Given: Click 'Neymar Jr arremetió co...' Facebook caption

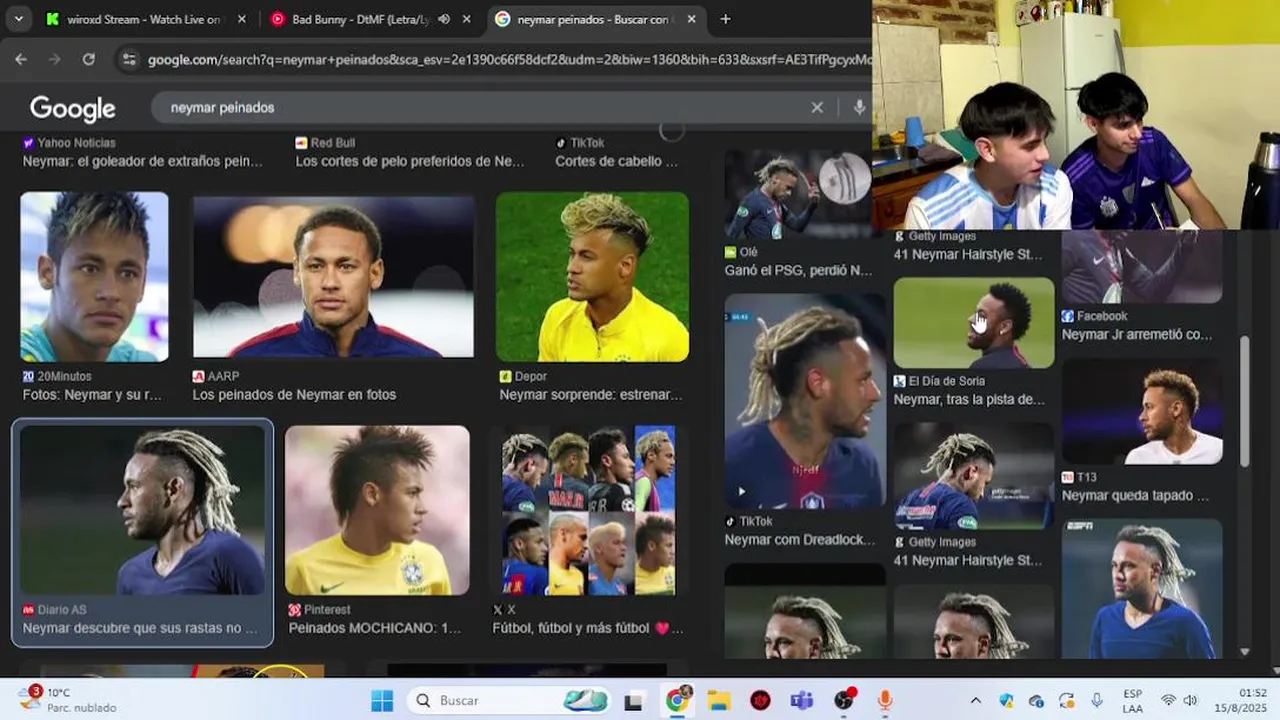Looking at the screenshot, I should pyautogui.click(x=1137, y=335).
